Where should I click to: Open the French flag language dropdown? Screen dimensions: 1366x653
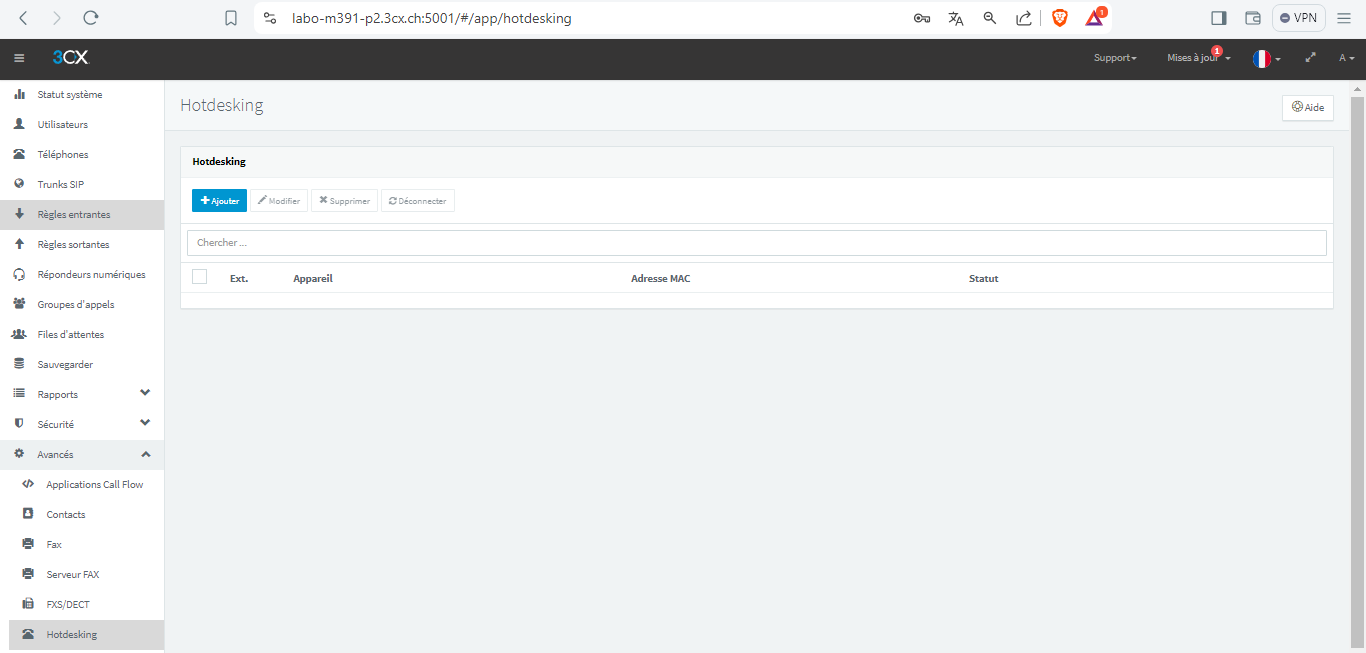(1266, 58)
